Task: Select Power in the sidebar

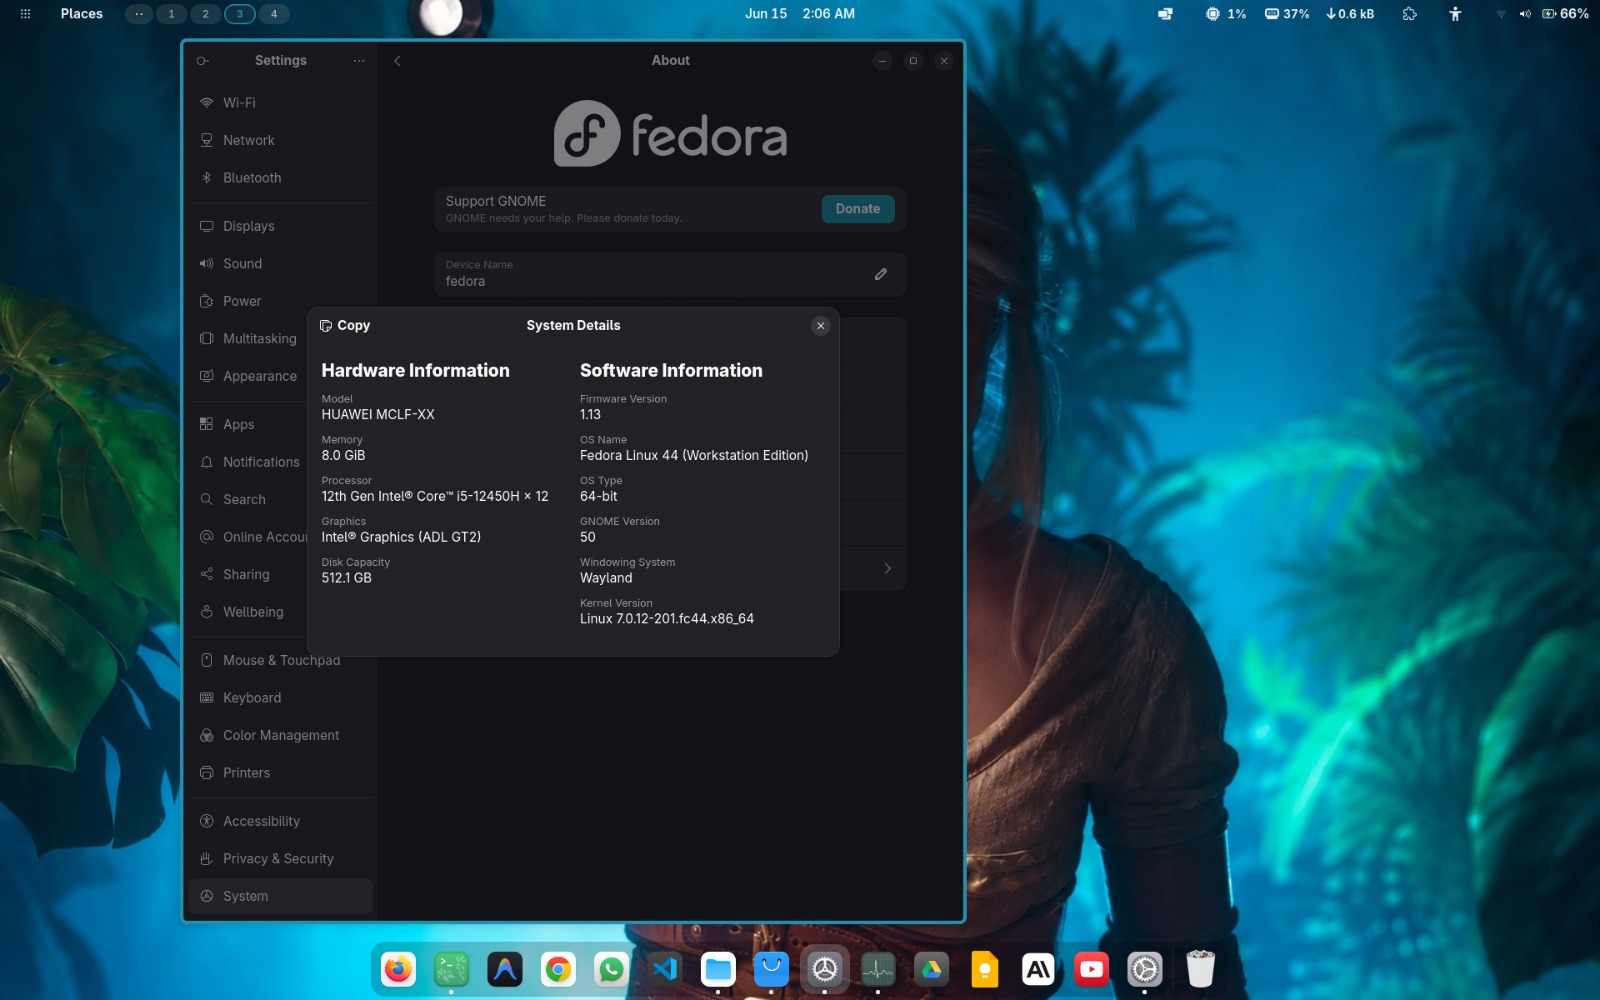Action: point(280,301)
